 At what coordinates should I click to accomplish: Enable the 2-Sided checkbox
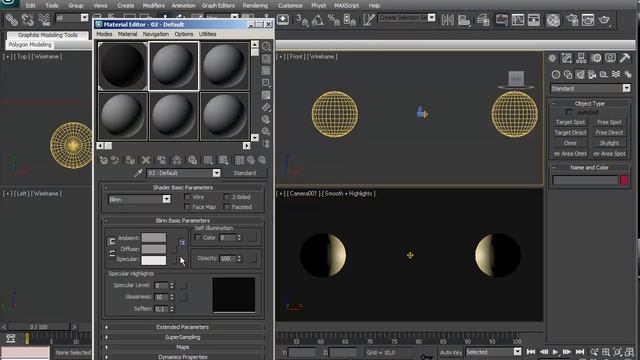point(227,197)
